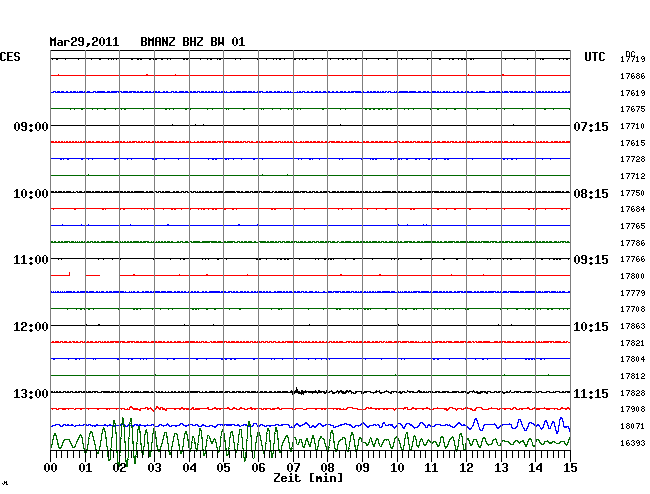Click the 07:15 UTC time label
Image resolution: width=650 pixels, height=494 pixels.
591,126
